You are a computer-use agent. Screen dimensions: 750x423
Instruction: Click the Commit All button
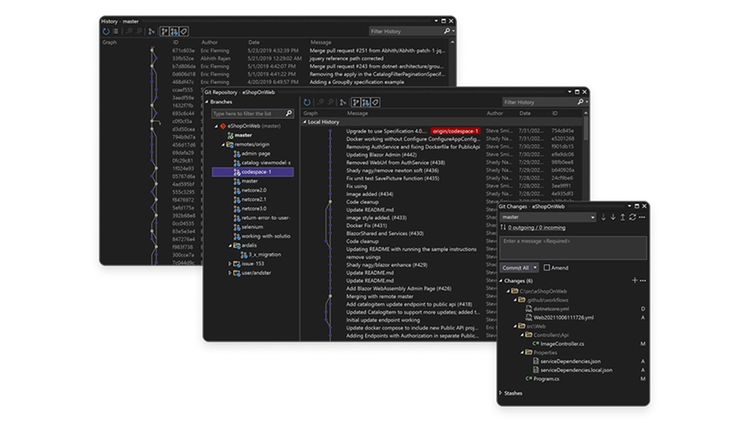click(516, 268)
